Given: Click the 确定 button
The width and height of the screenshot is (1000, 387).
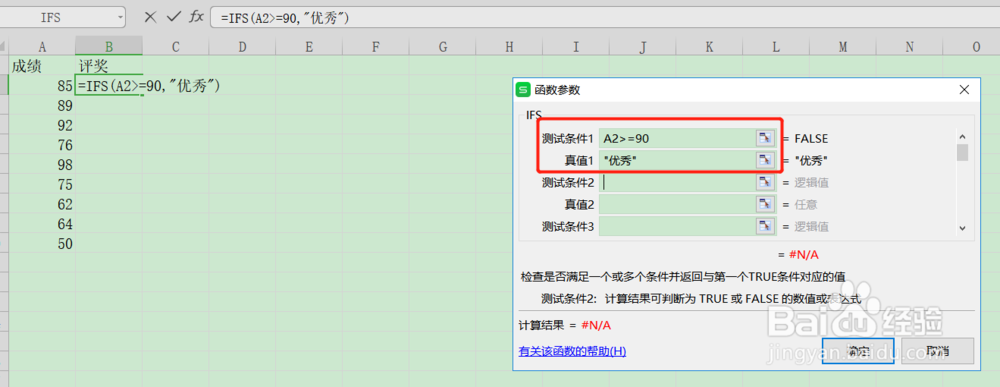Looking at the screenshot, I should (858, 351).
